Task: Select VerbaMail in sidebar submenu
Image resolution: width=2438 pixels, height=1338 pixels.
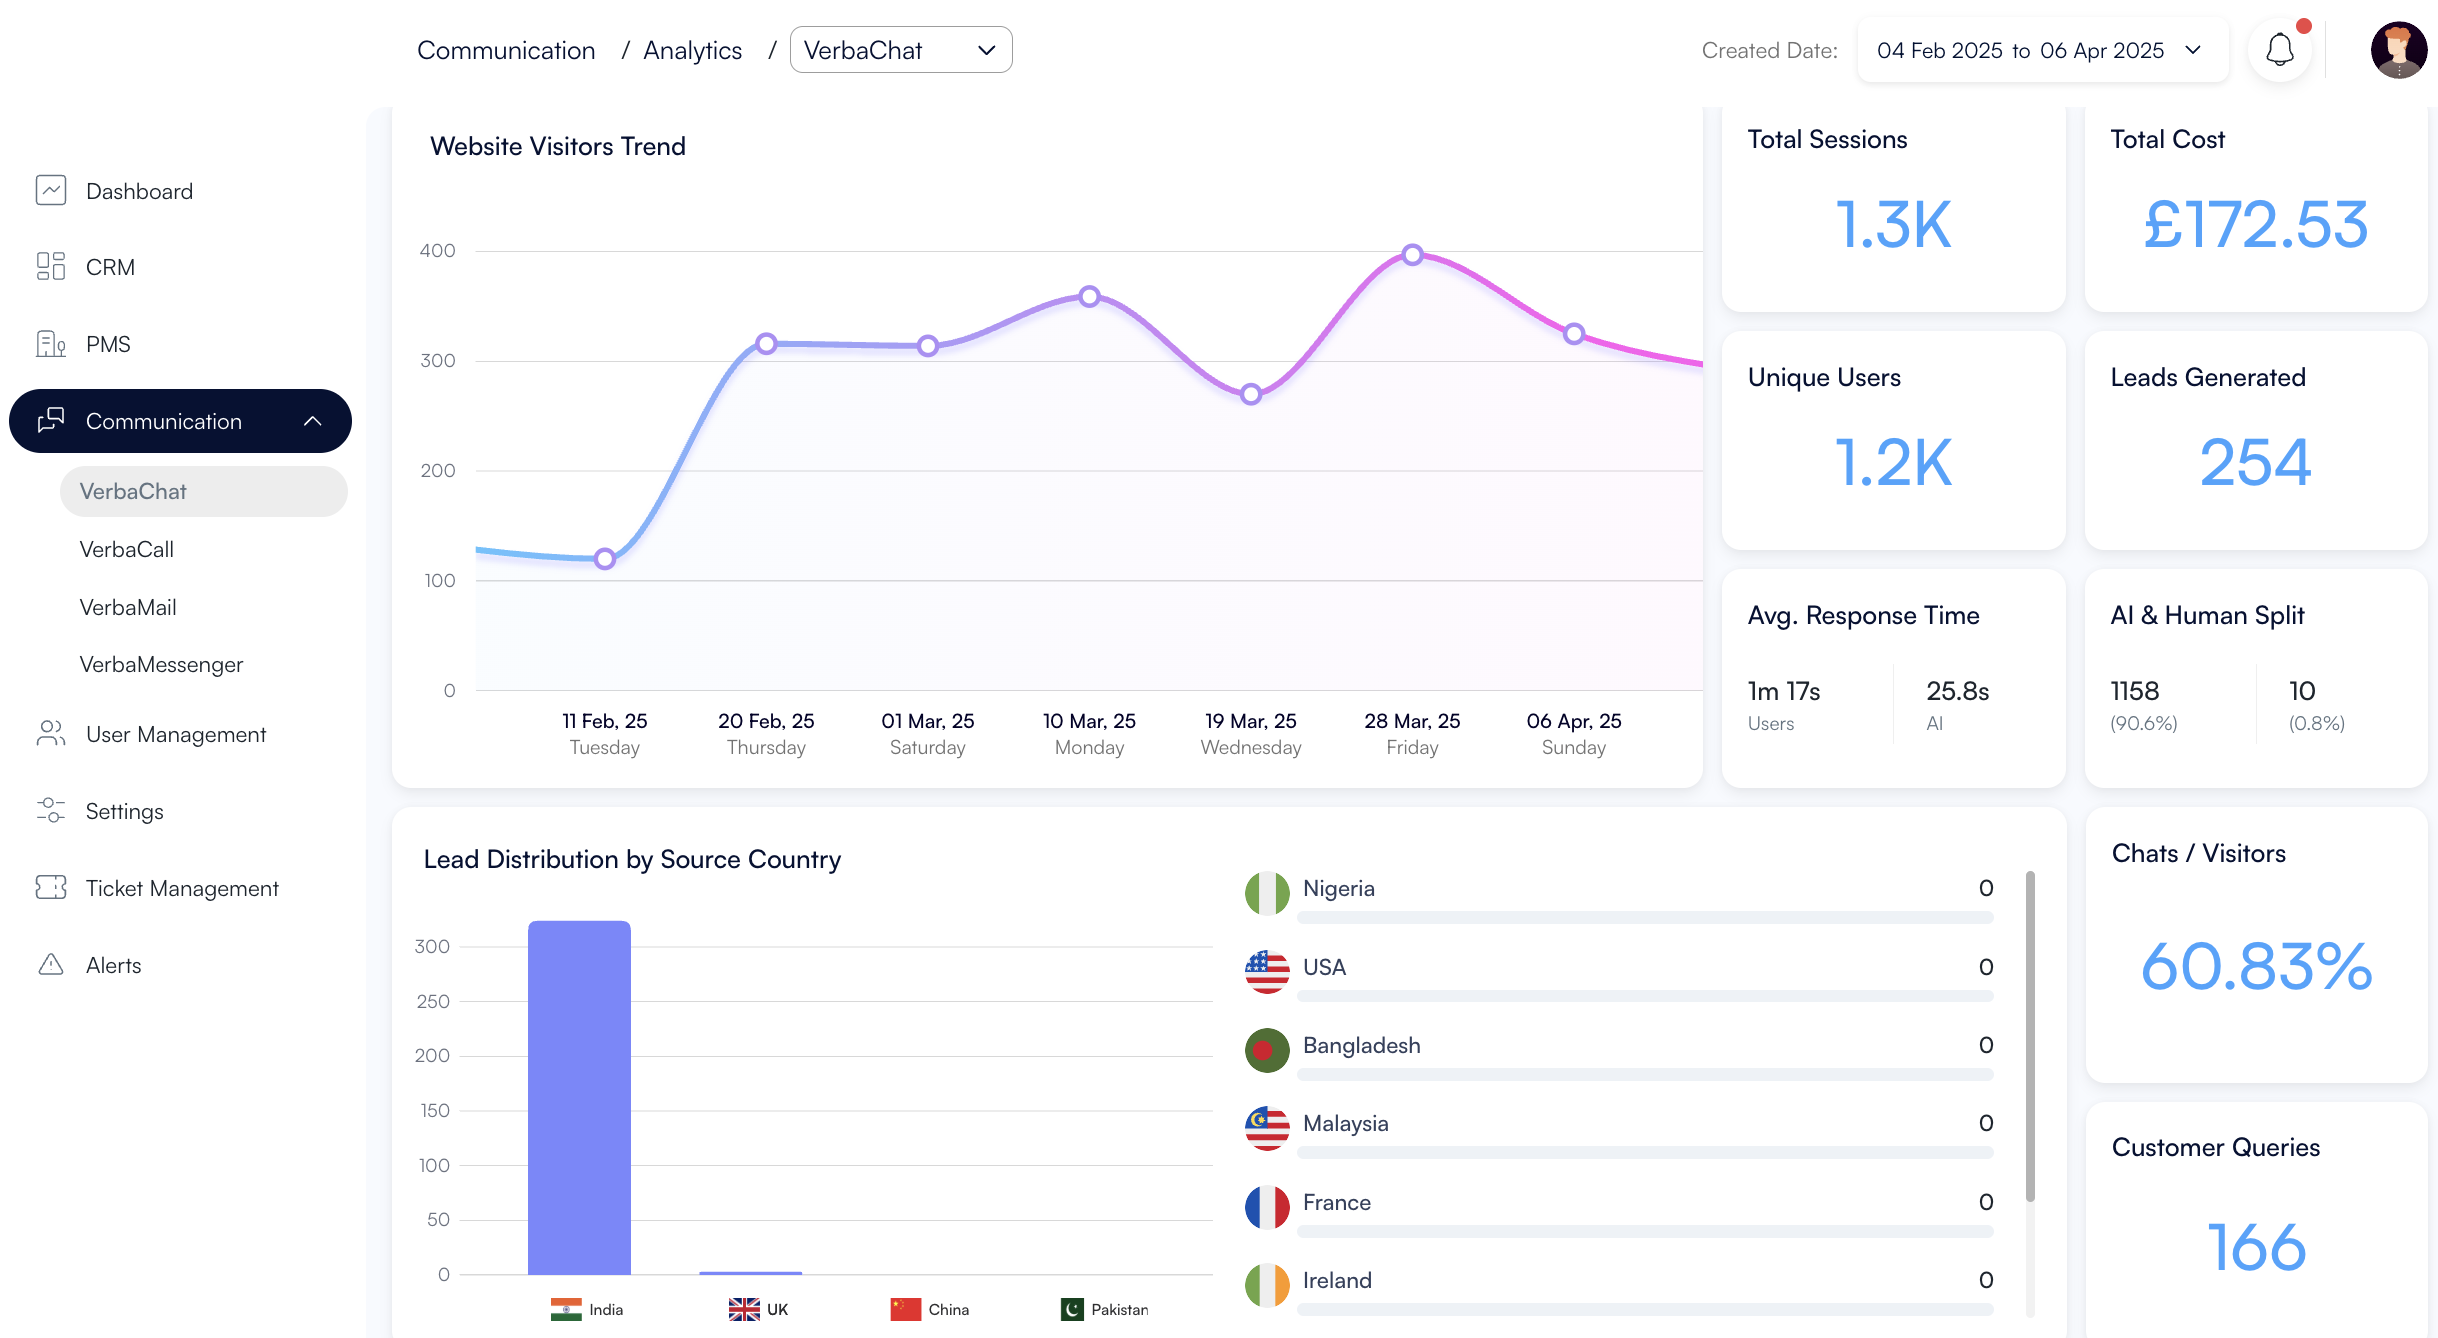Action: pos(128,607)
